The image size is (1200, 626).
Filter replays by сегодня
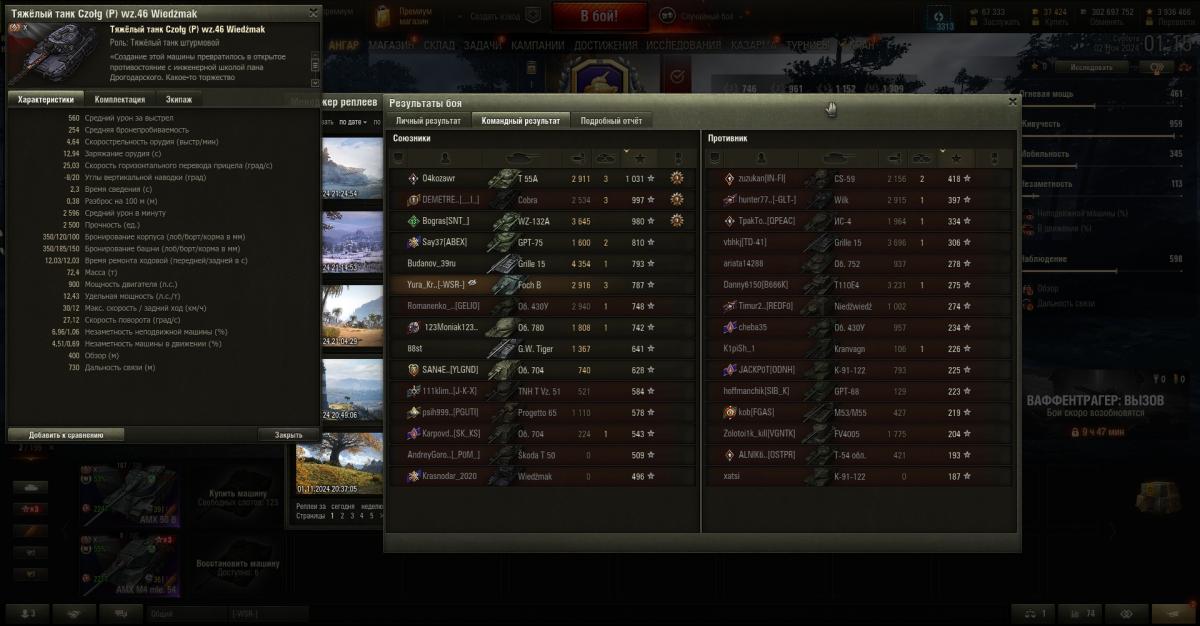[x=341, y=506]
